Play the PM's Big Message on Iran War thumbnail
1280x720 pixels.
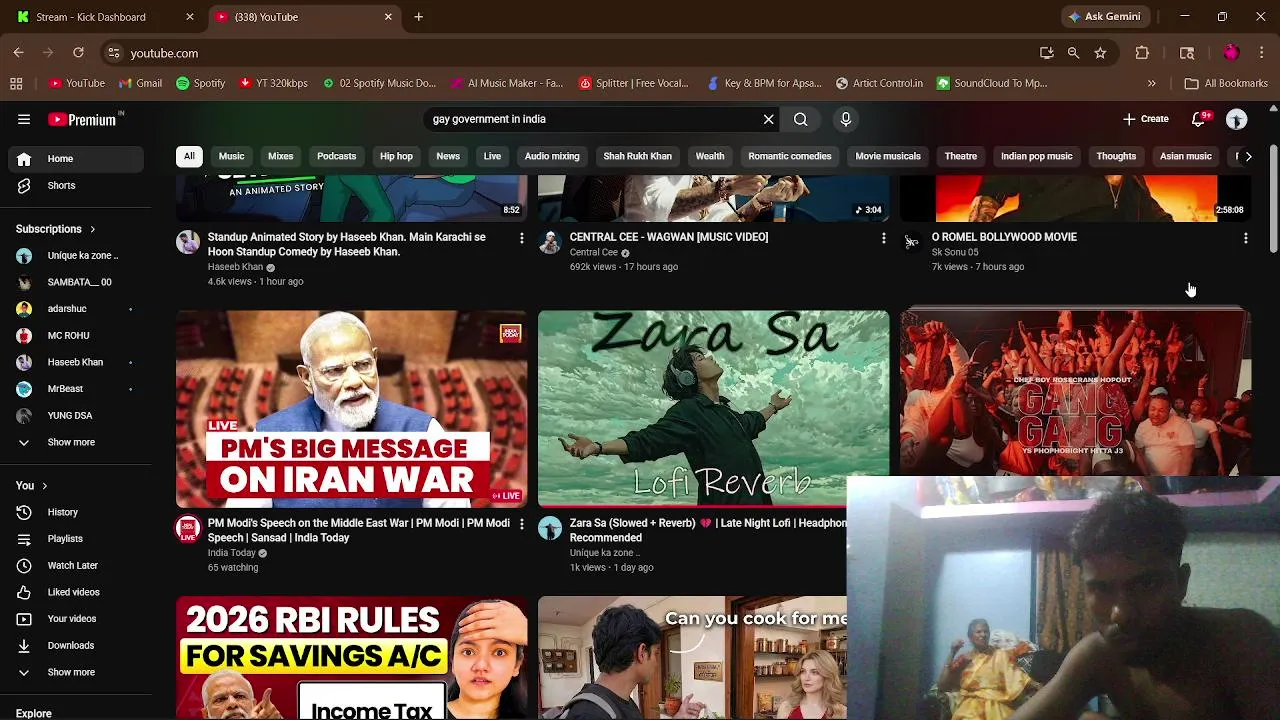(351, 409)
